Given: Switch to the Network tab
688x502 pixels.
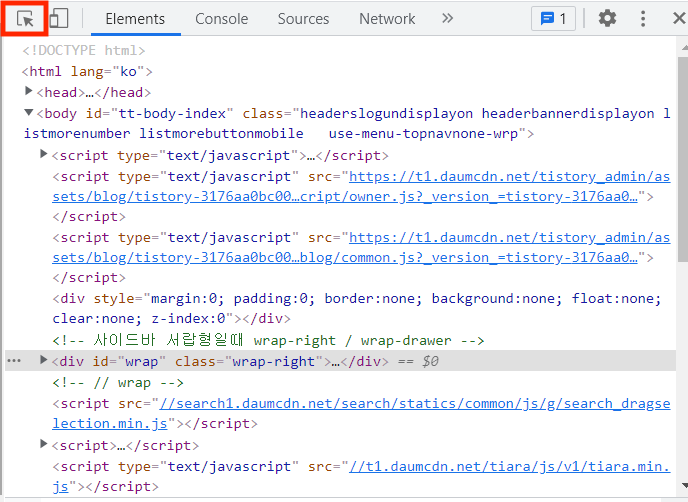Looking at the screenshot, I should [x=387, y=19].
